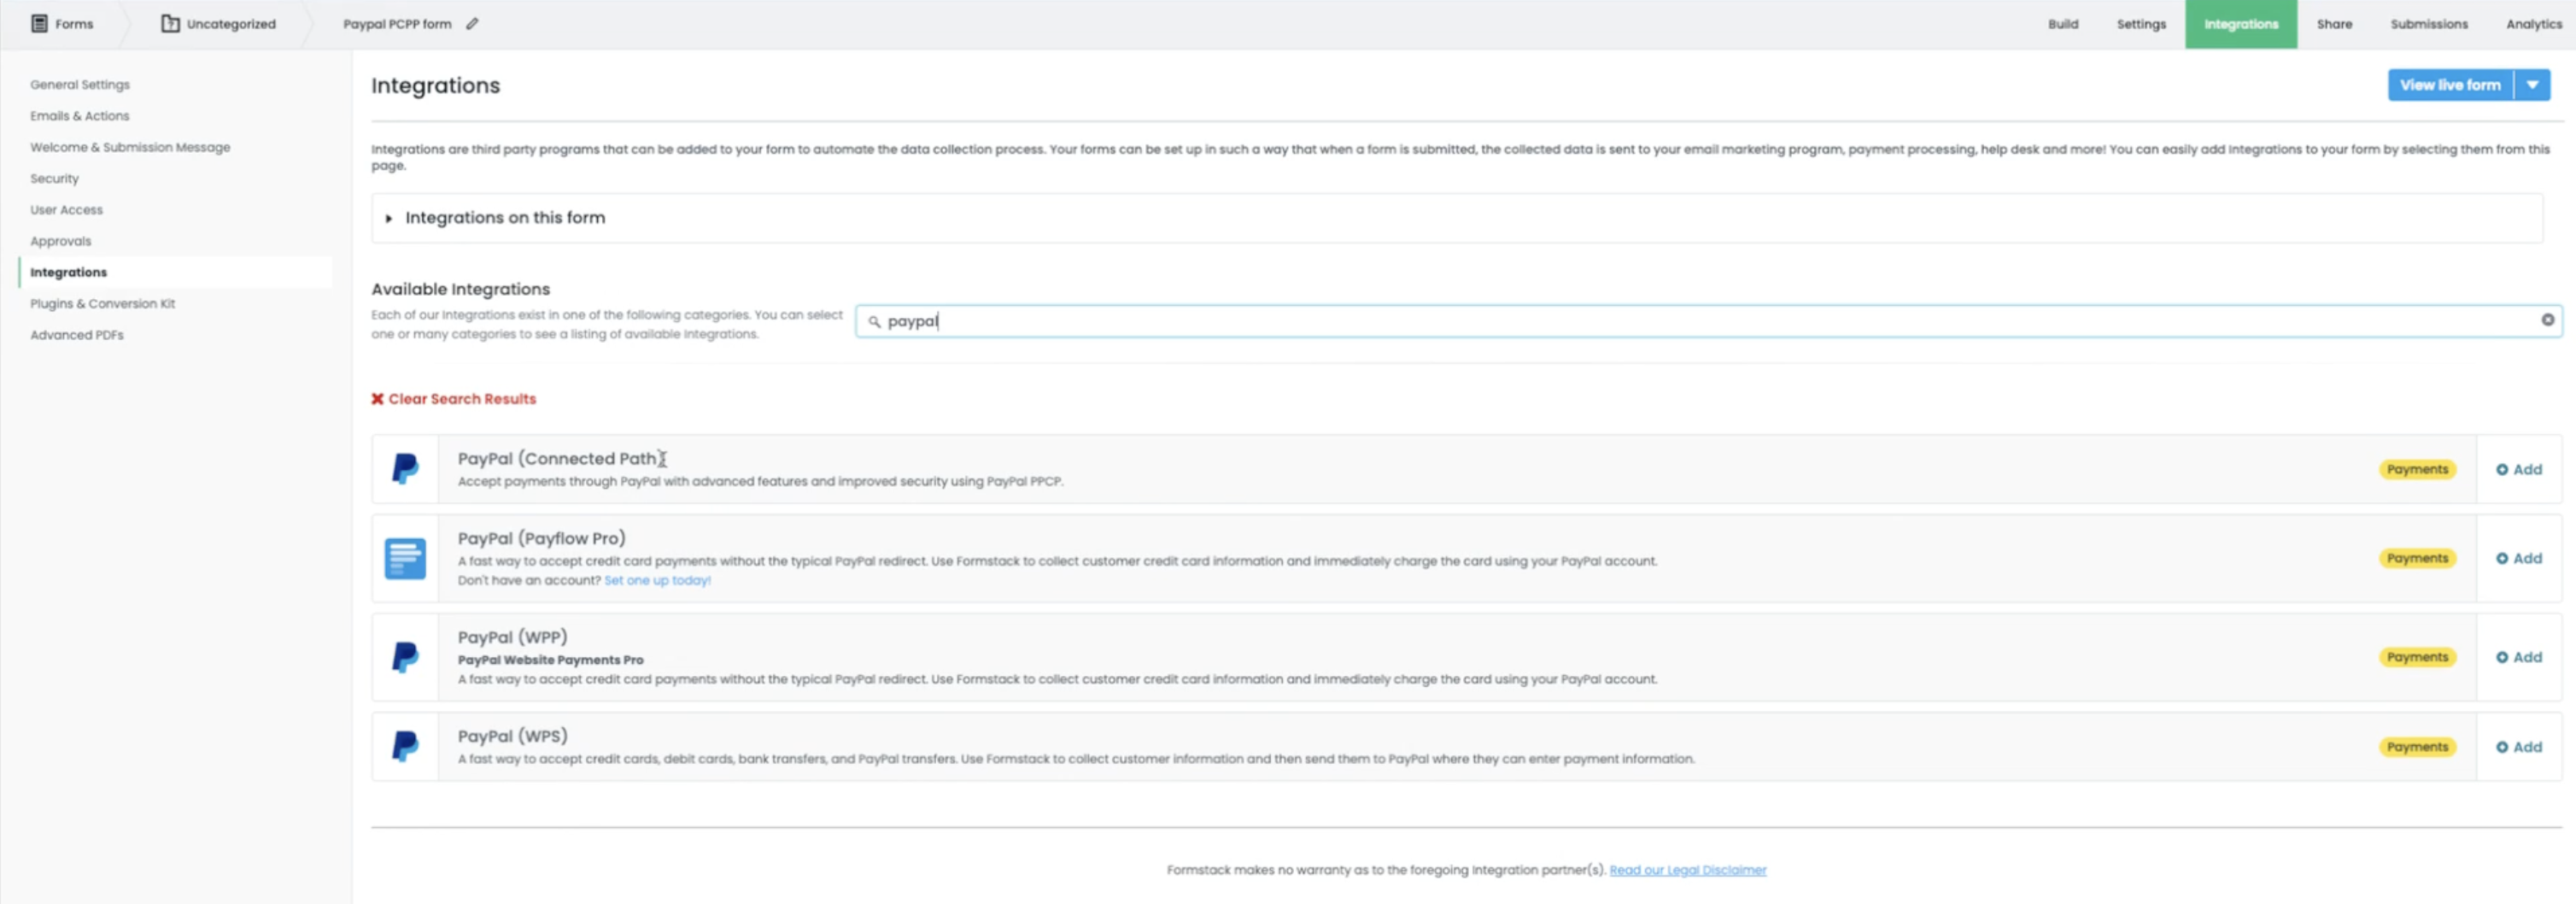Clear the search field with the X icon
The image size is (2576, 904).
[x=2547, y=320]
